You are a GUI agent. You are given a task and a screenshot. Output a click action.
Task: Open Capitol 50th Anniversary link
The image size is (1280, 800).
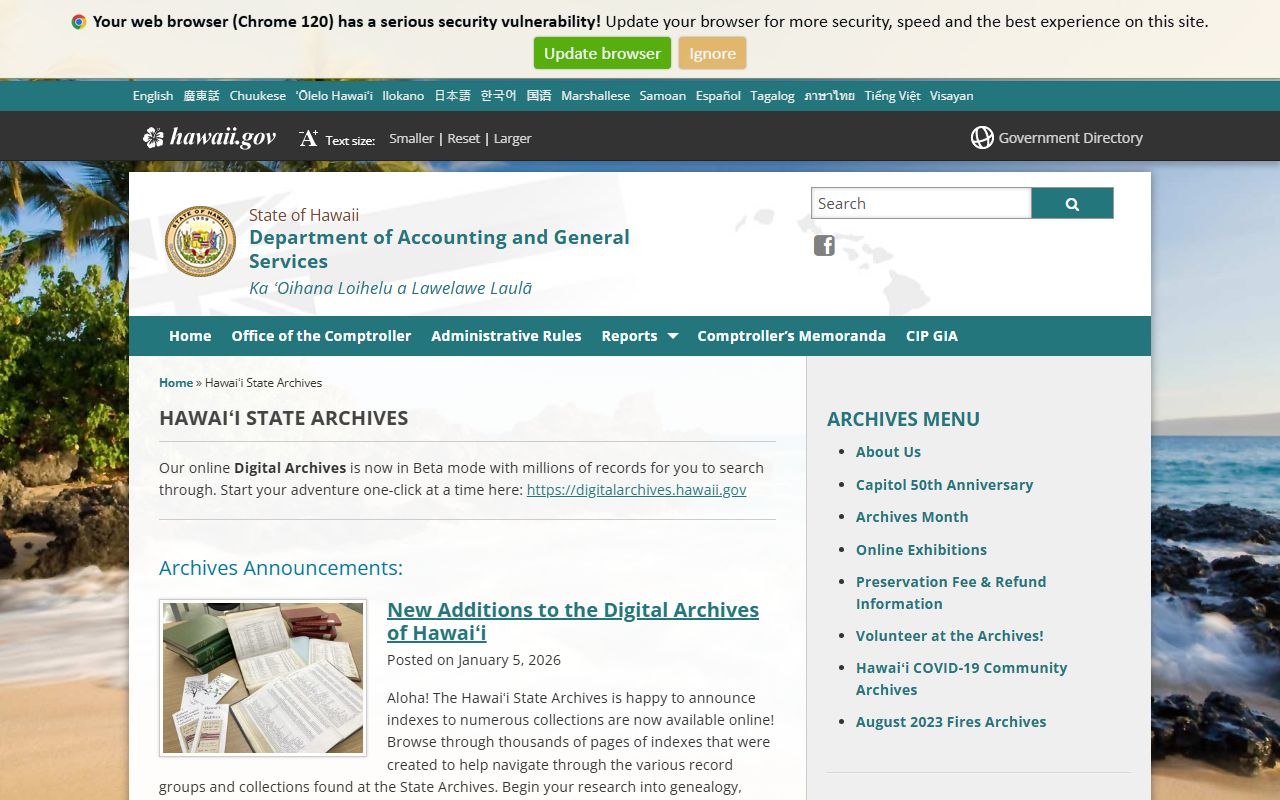tap(944, 485)
